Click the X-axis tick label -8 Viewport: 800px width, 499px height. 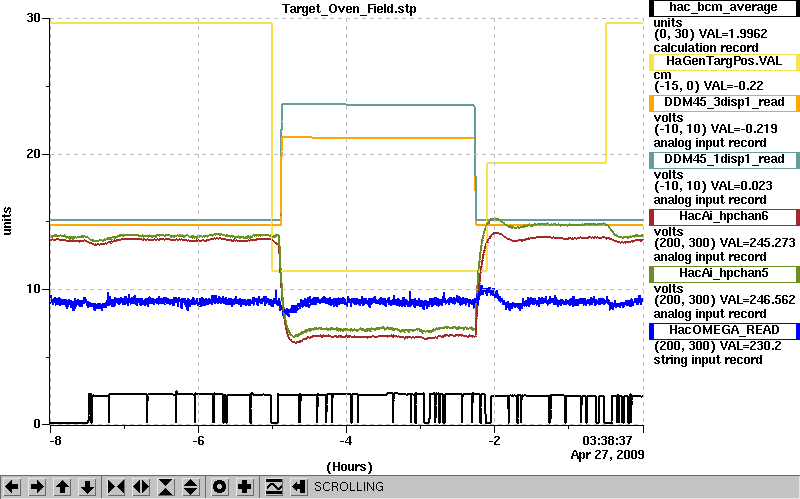click(55, 440)
